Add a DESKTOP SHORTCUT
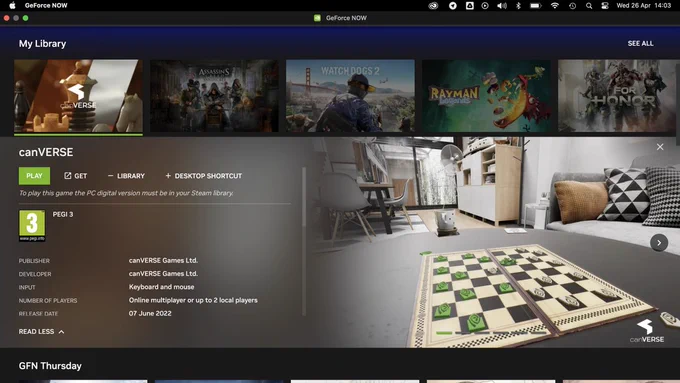 pos(203,176)
